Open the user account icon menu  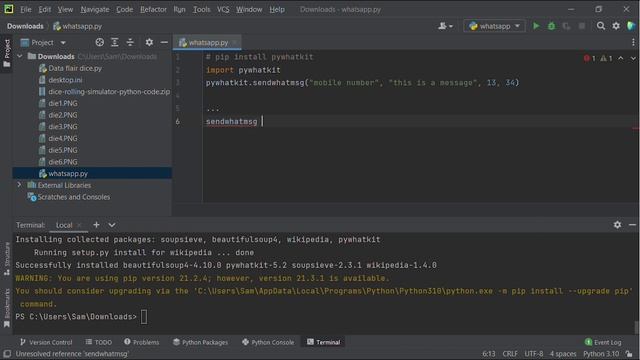(x=445, y=26)
